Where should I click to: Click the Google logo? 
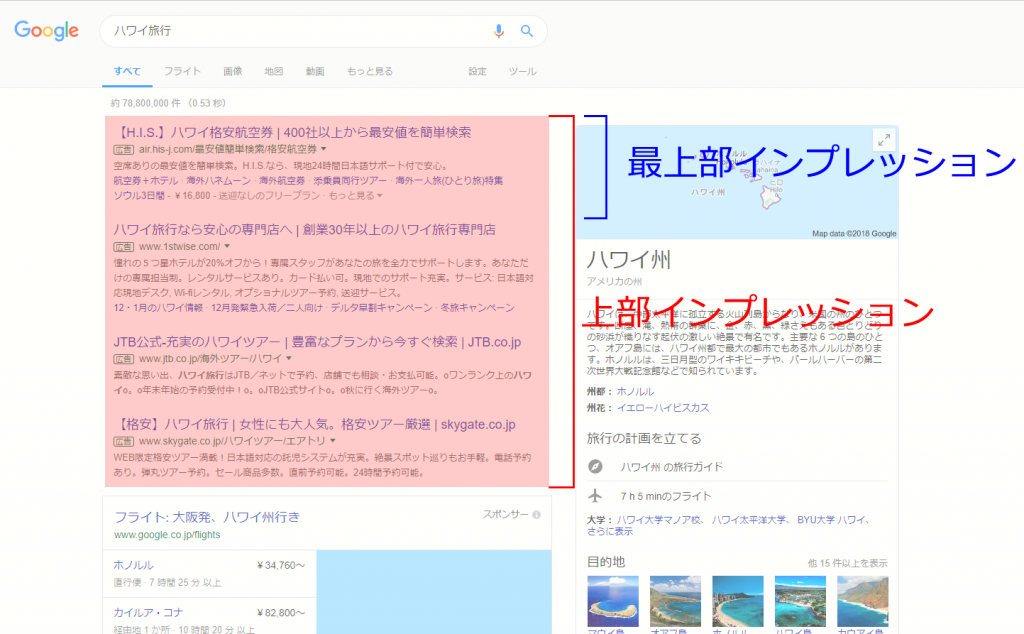[46, 30]
